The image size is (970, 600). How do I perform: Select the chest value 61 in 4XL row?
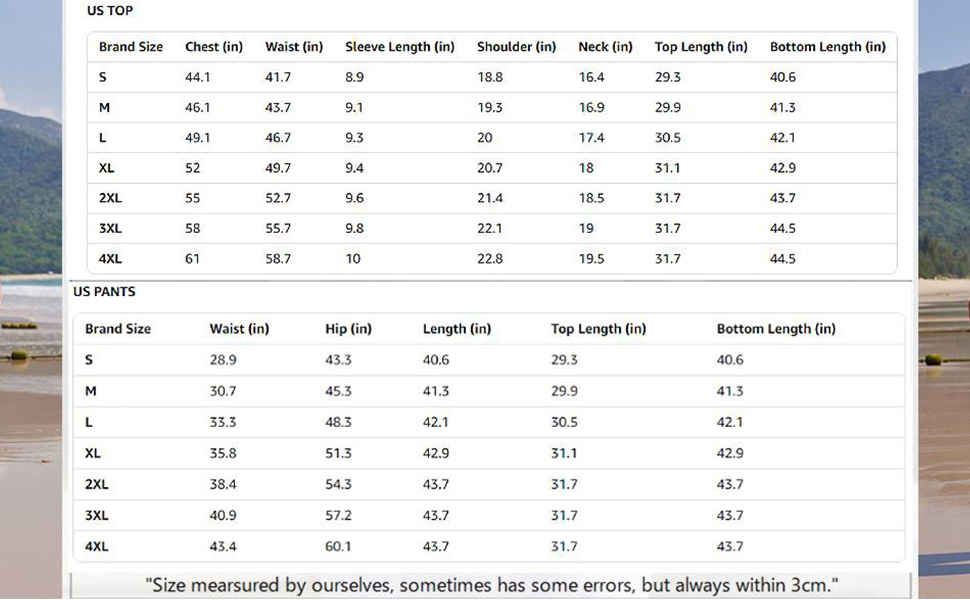192,259
